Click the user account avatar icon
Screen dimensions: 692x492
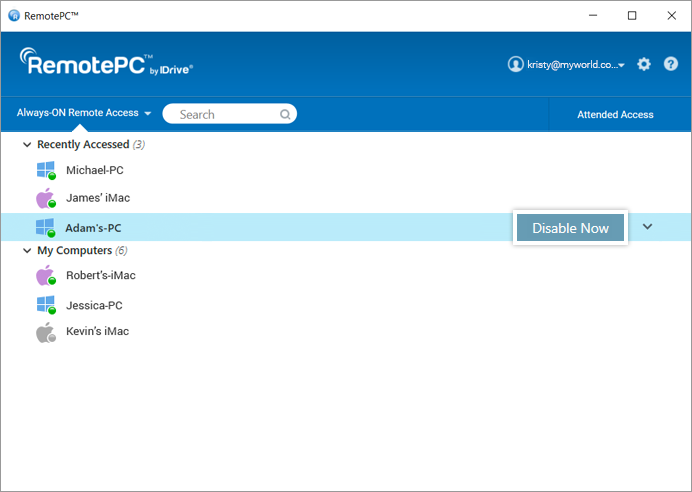(515, 64)
